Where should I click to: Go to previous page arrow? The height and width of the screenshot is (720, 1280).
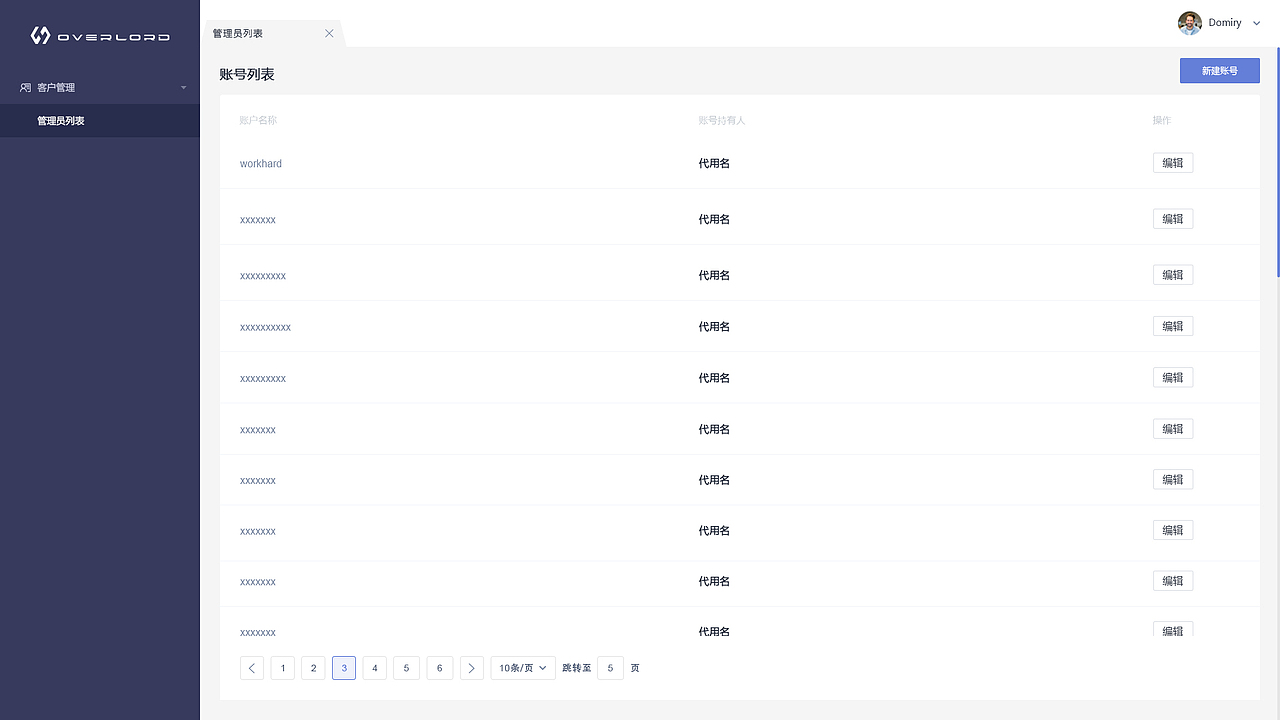point(252,668)
